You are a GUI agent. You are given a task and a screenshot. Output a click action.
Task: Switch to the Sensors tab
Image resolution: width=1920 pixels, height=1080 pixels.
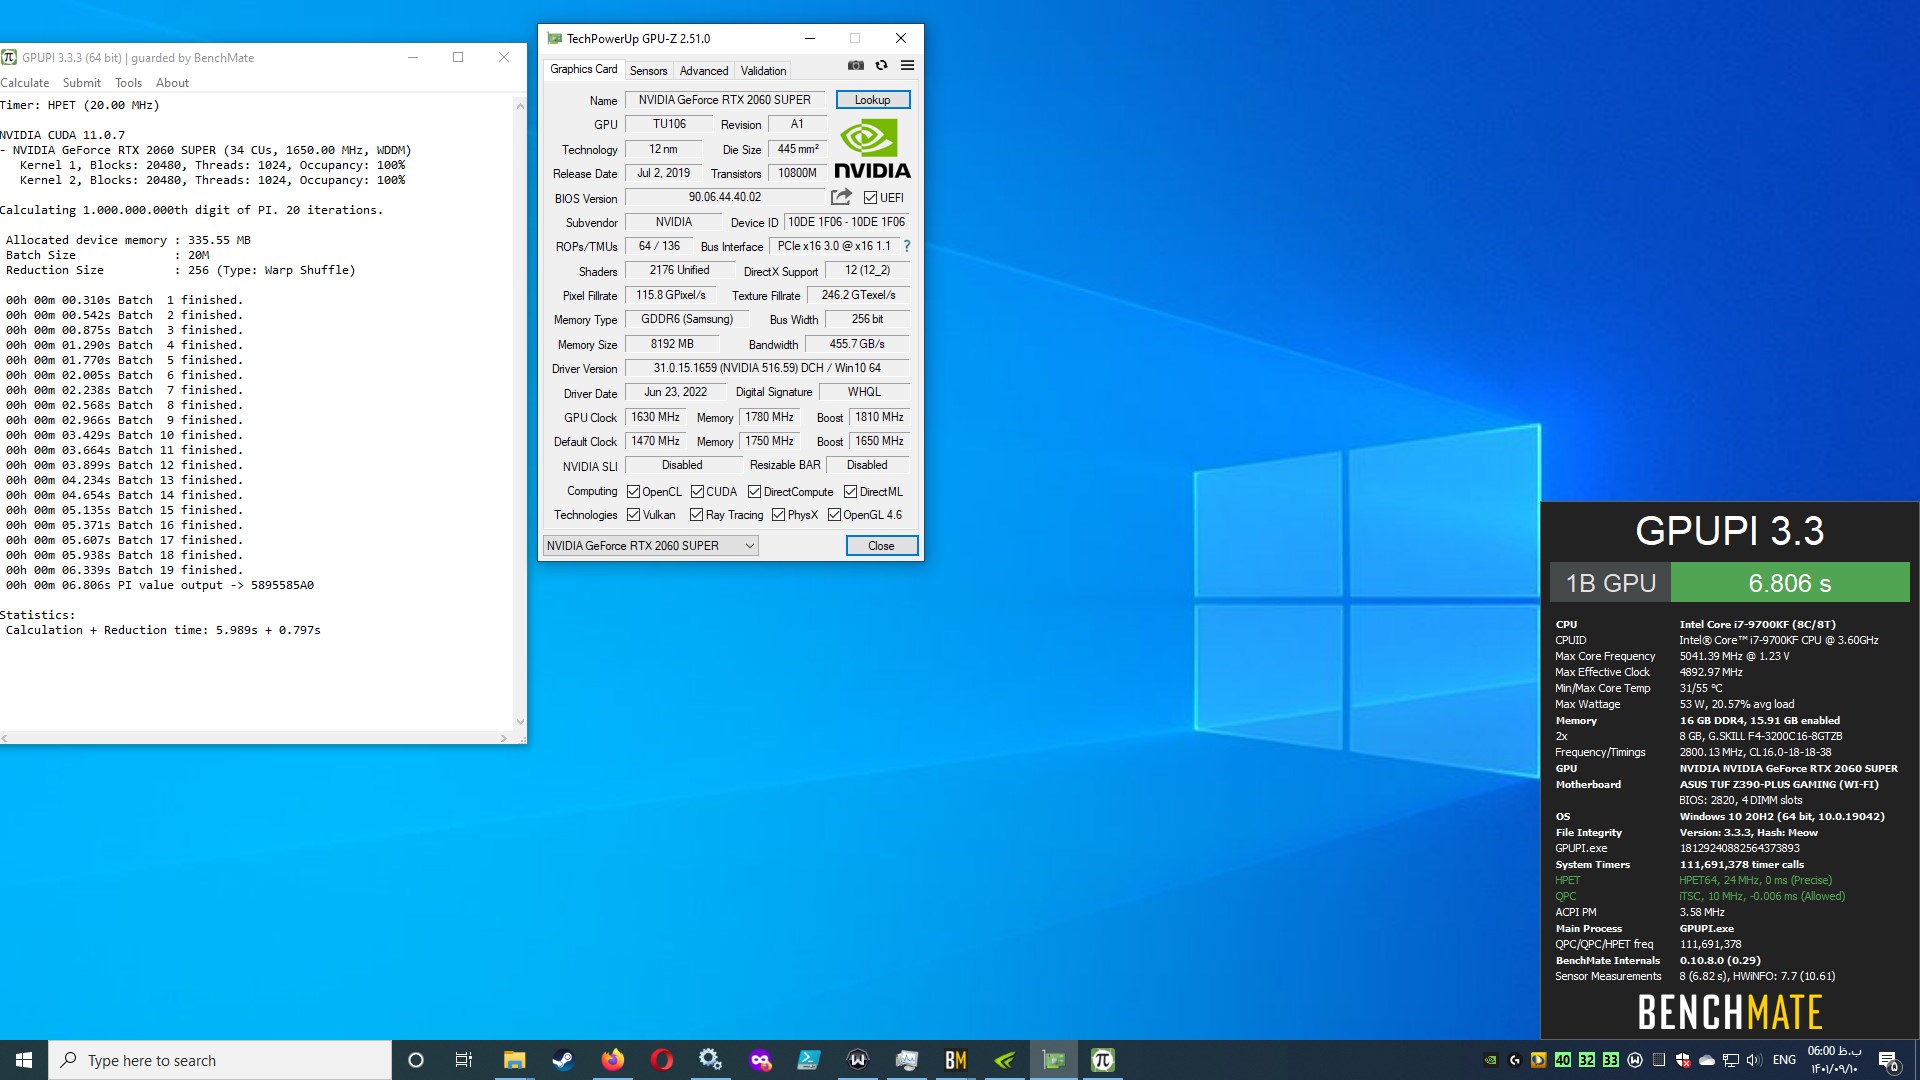[648, 71]
